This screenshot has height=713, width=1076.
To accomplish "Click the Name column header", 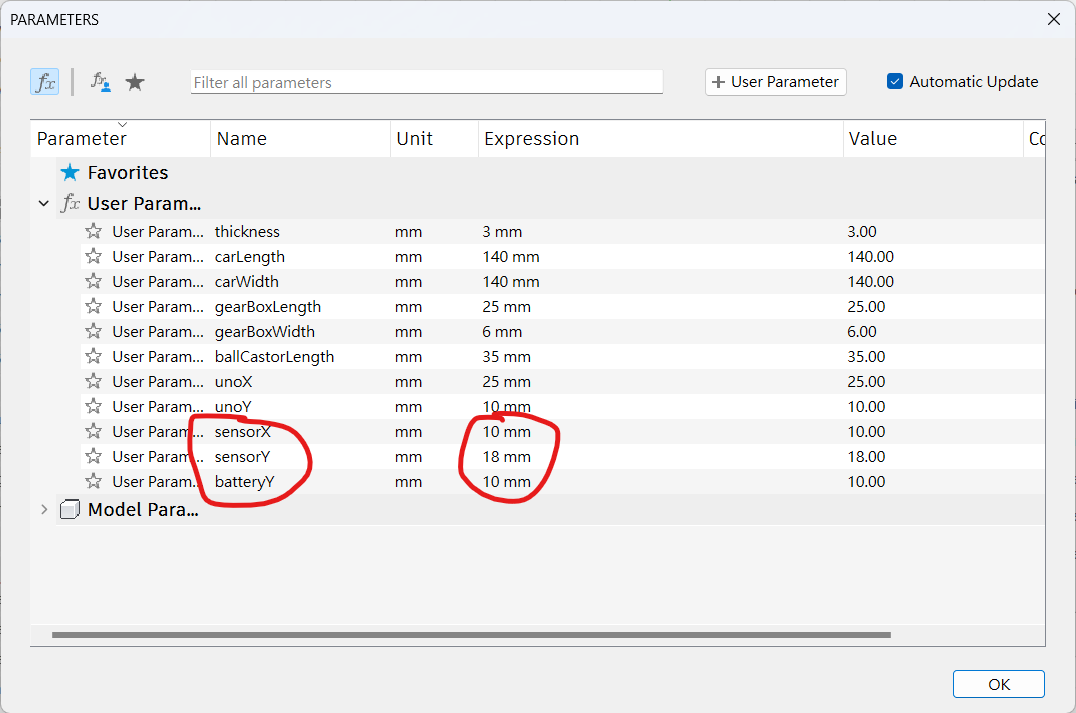I will [x=242, y=139].
